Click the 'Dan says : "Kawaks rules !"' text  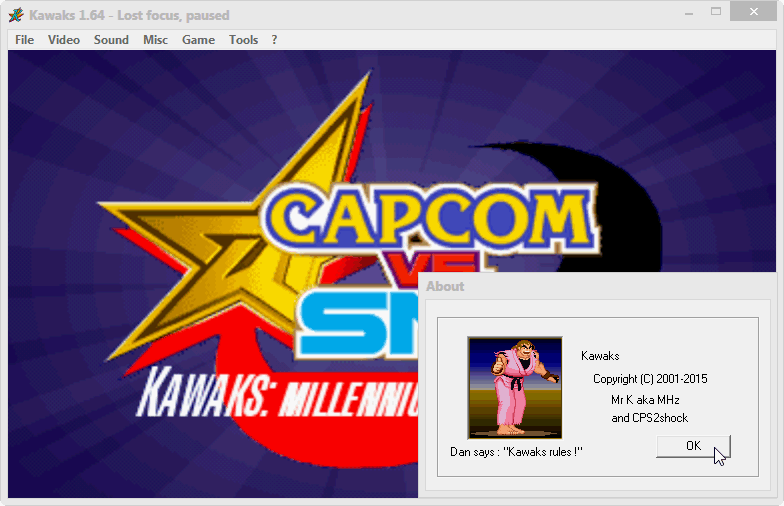[x=516, y=452]
